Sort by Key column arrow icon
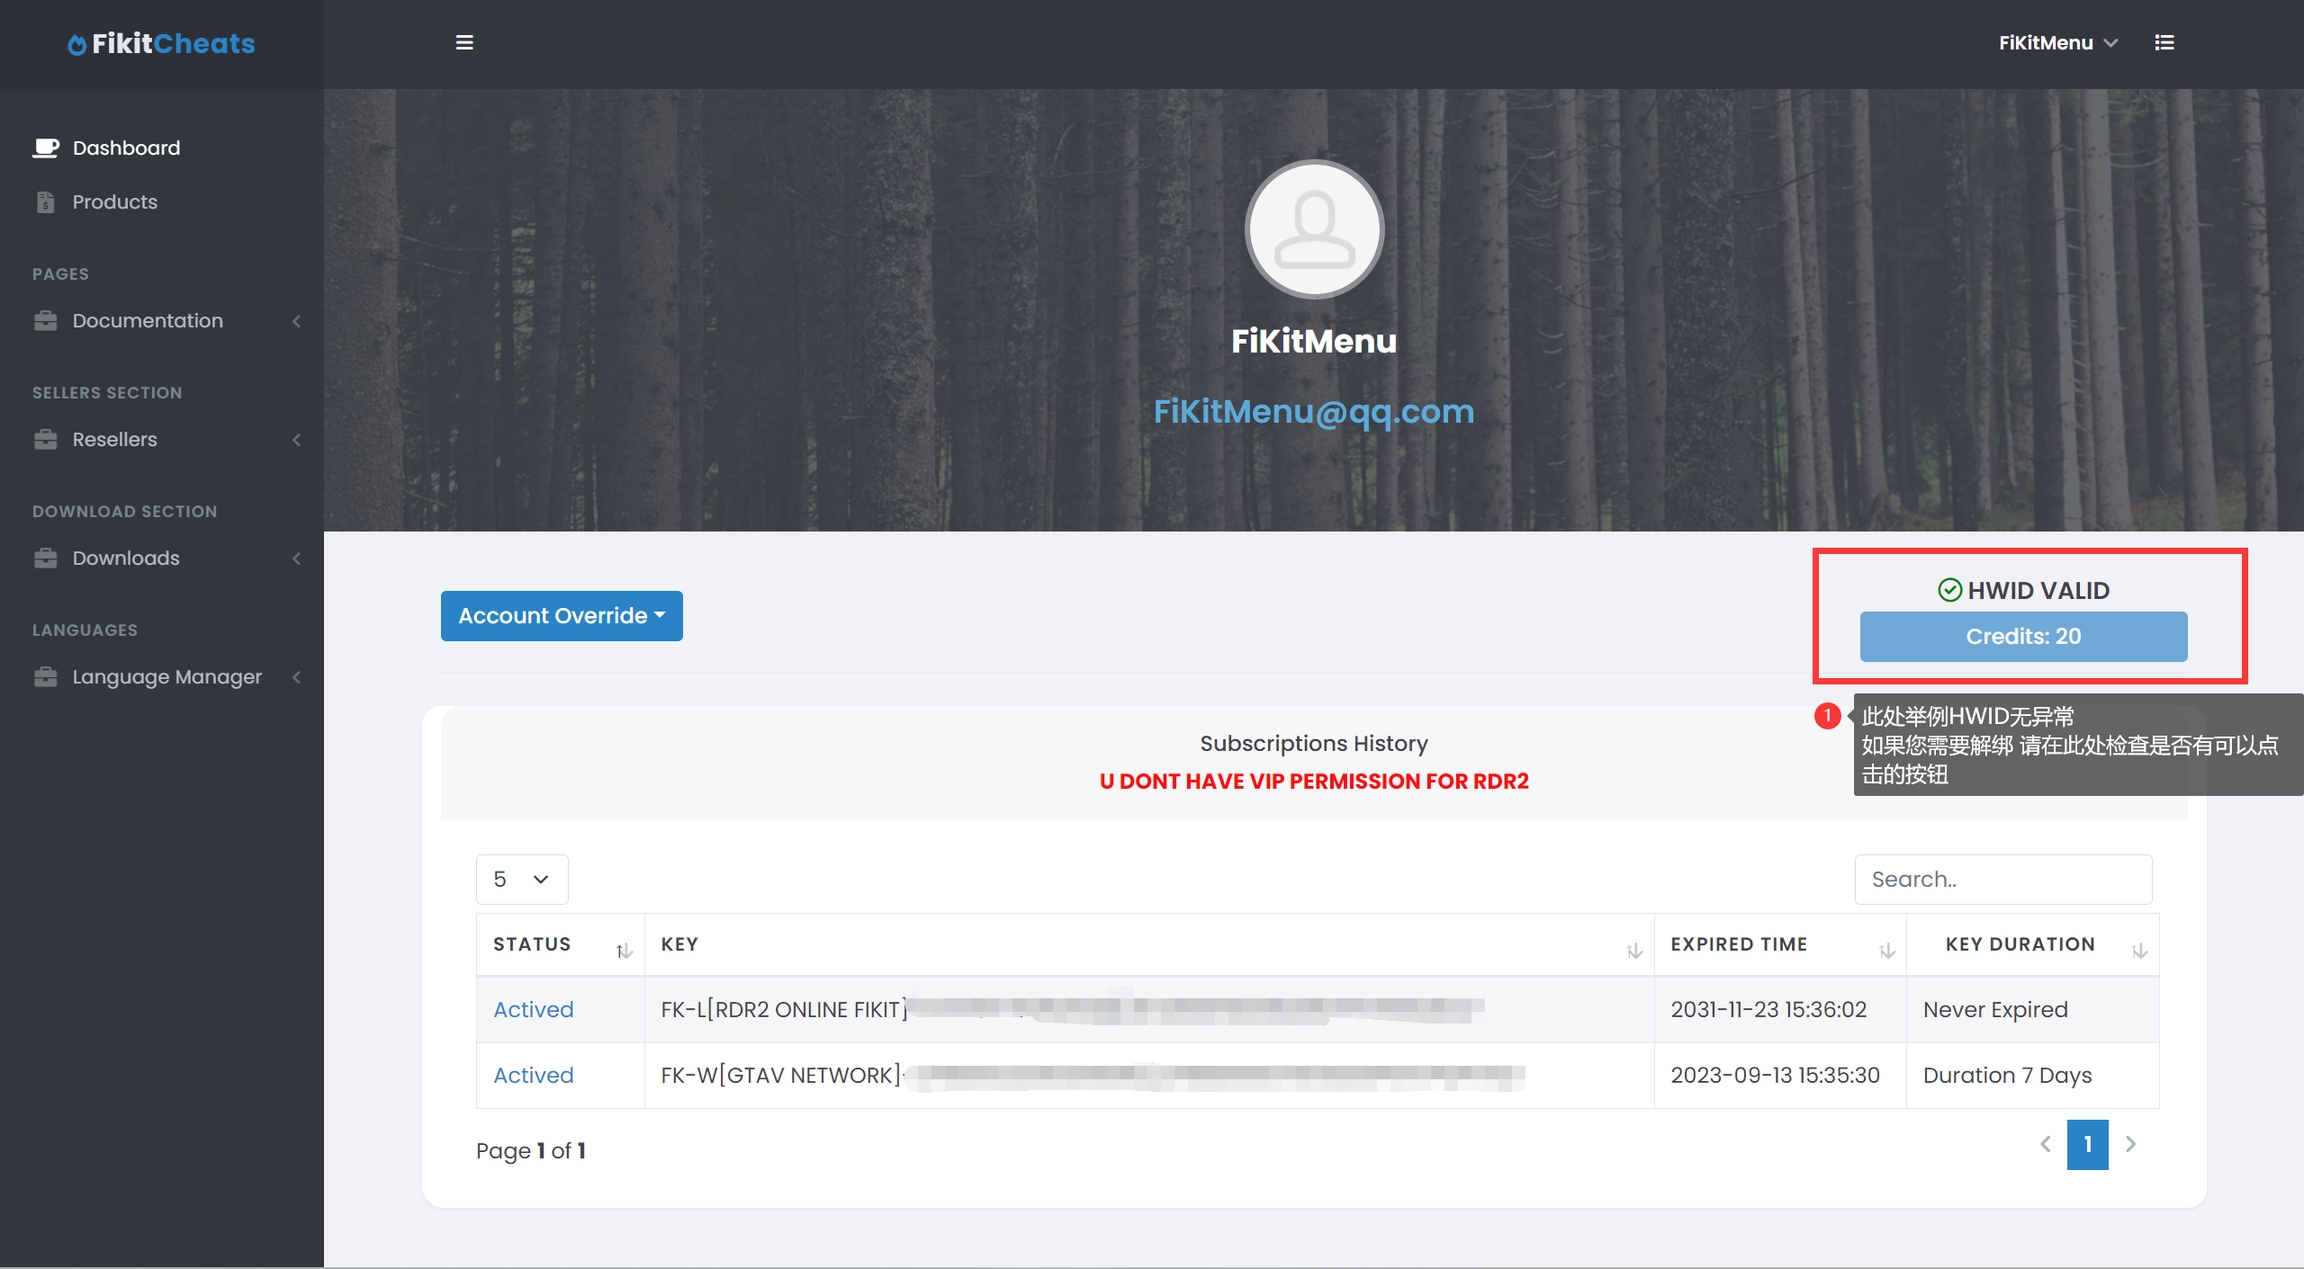This screenshot has height=1269, width=2304. pyautogui.click(x=1634, y=950)
